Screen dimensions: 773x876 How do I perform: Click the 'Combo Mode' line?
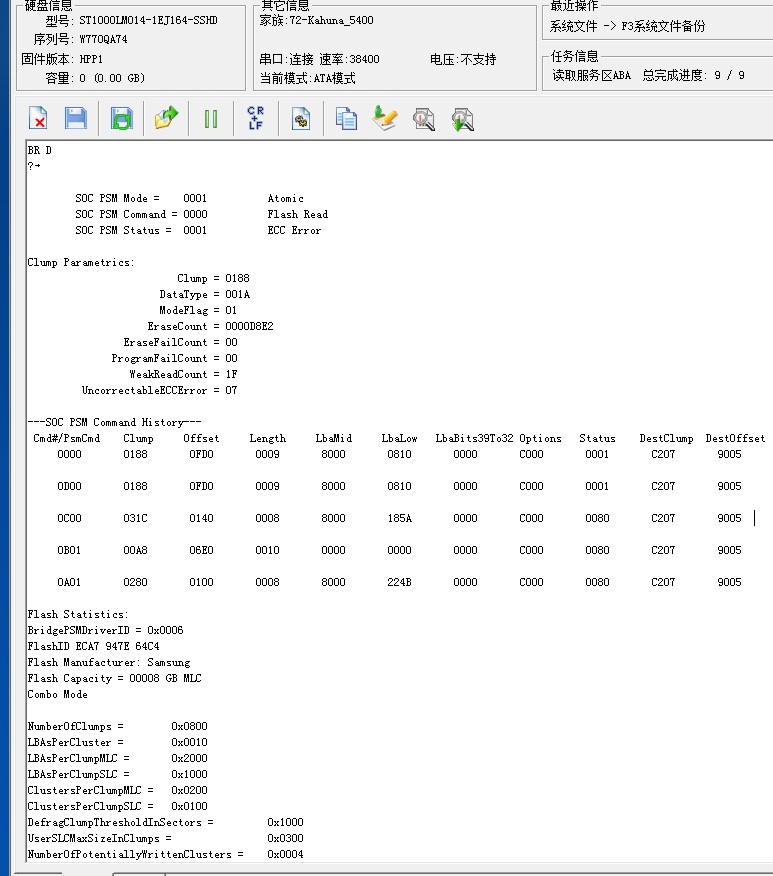coord(58,694)
